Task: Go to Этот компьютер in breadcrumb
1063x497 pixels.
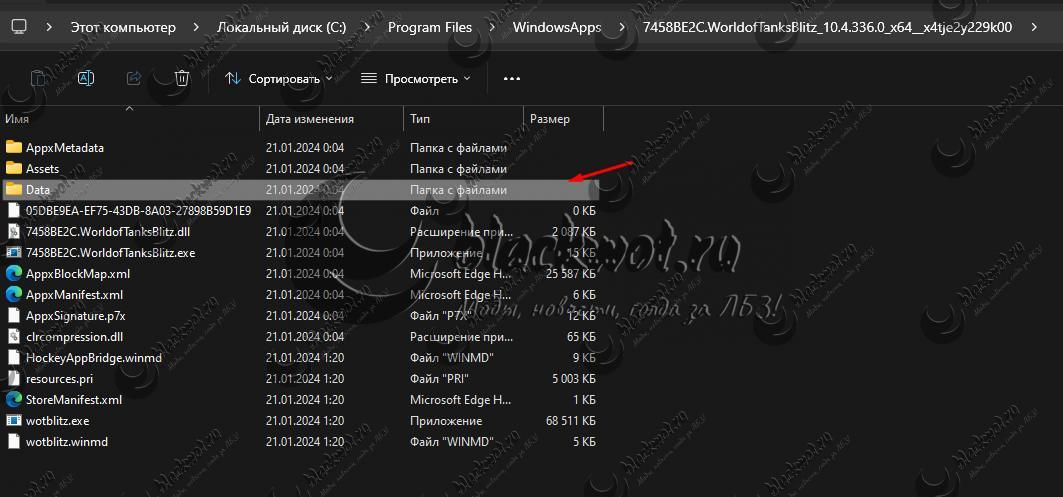Action: (x=123, y=27)
